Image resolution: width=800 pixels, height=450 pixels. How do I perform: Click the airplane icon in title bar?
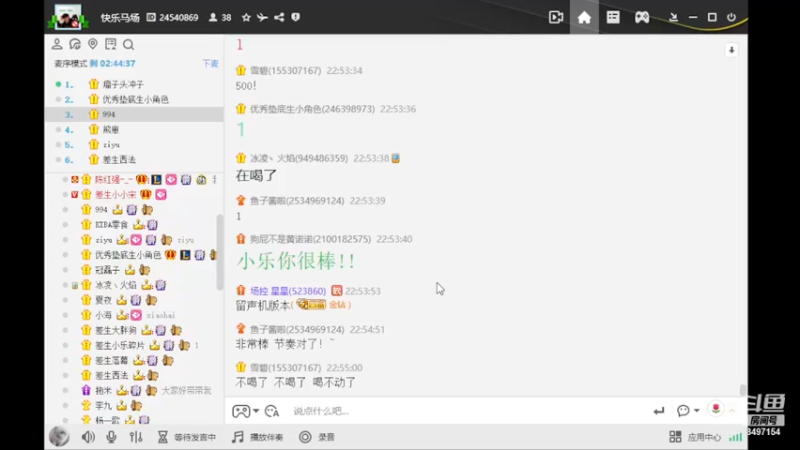click(262, 17)
